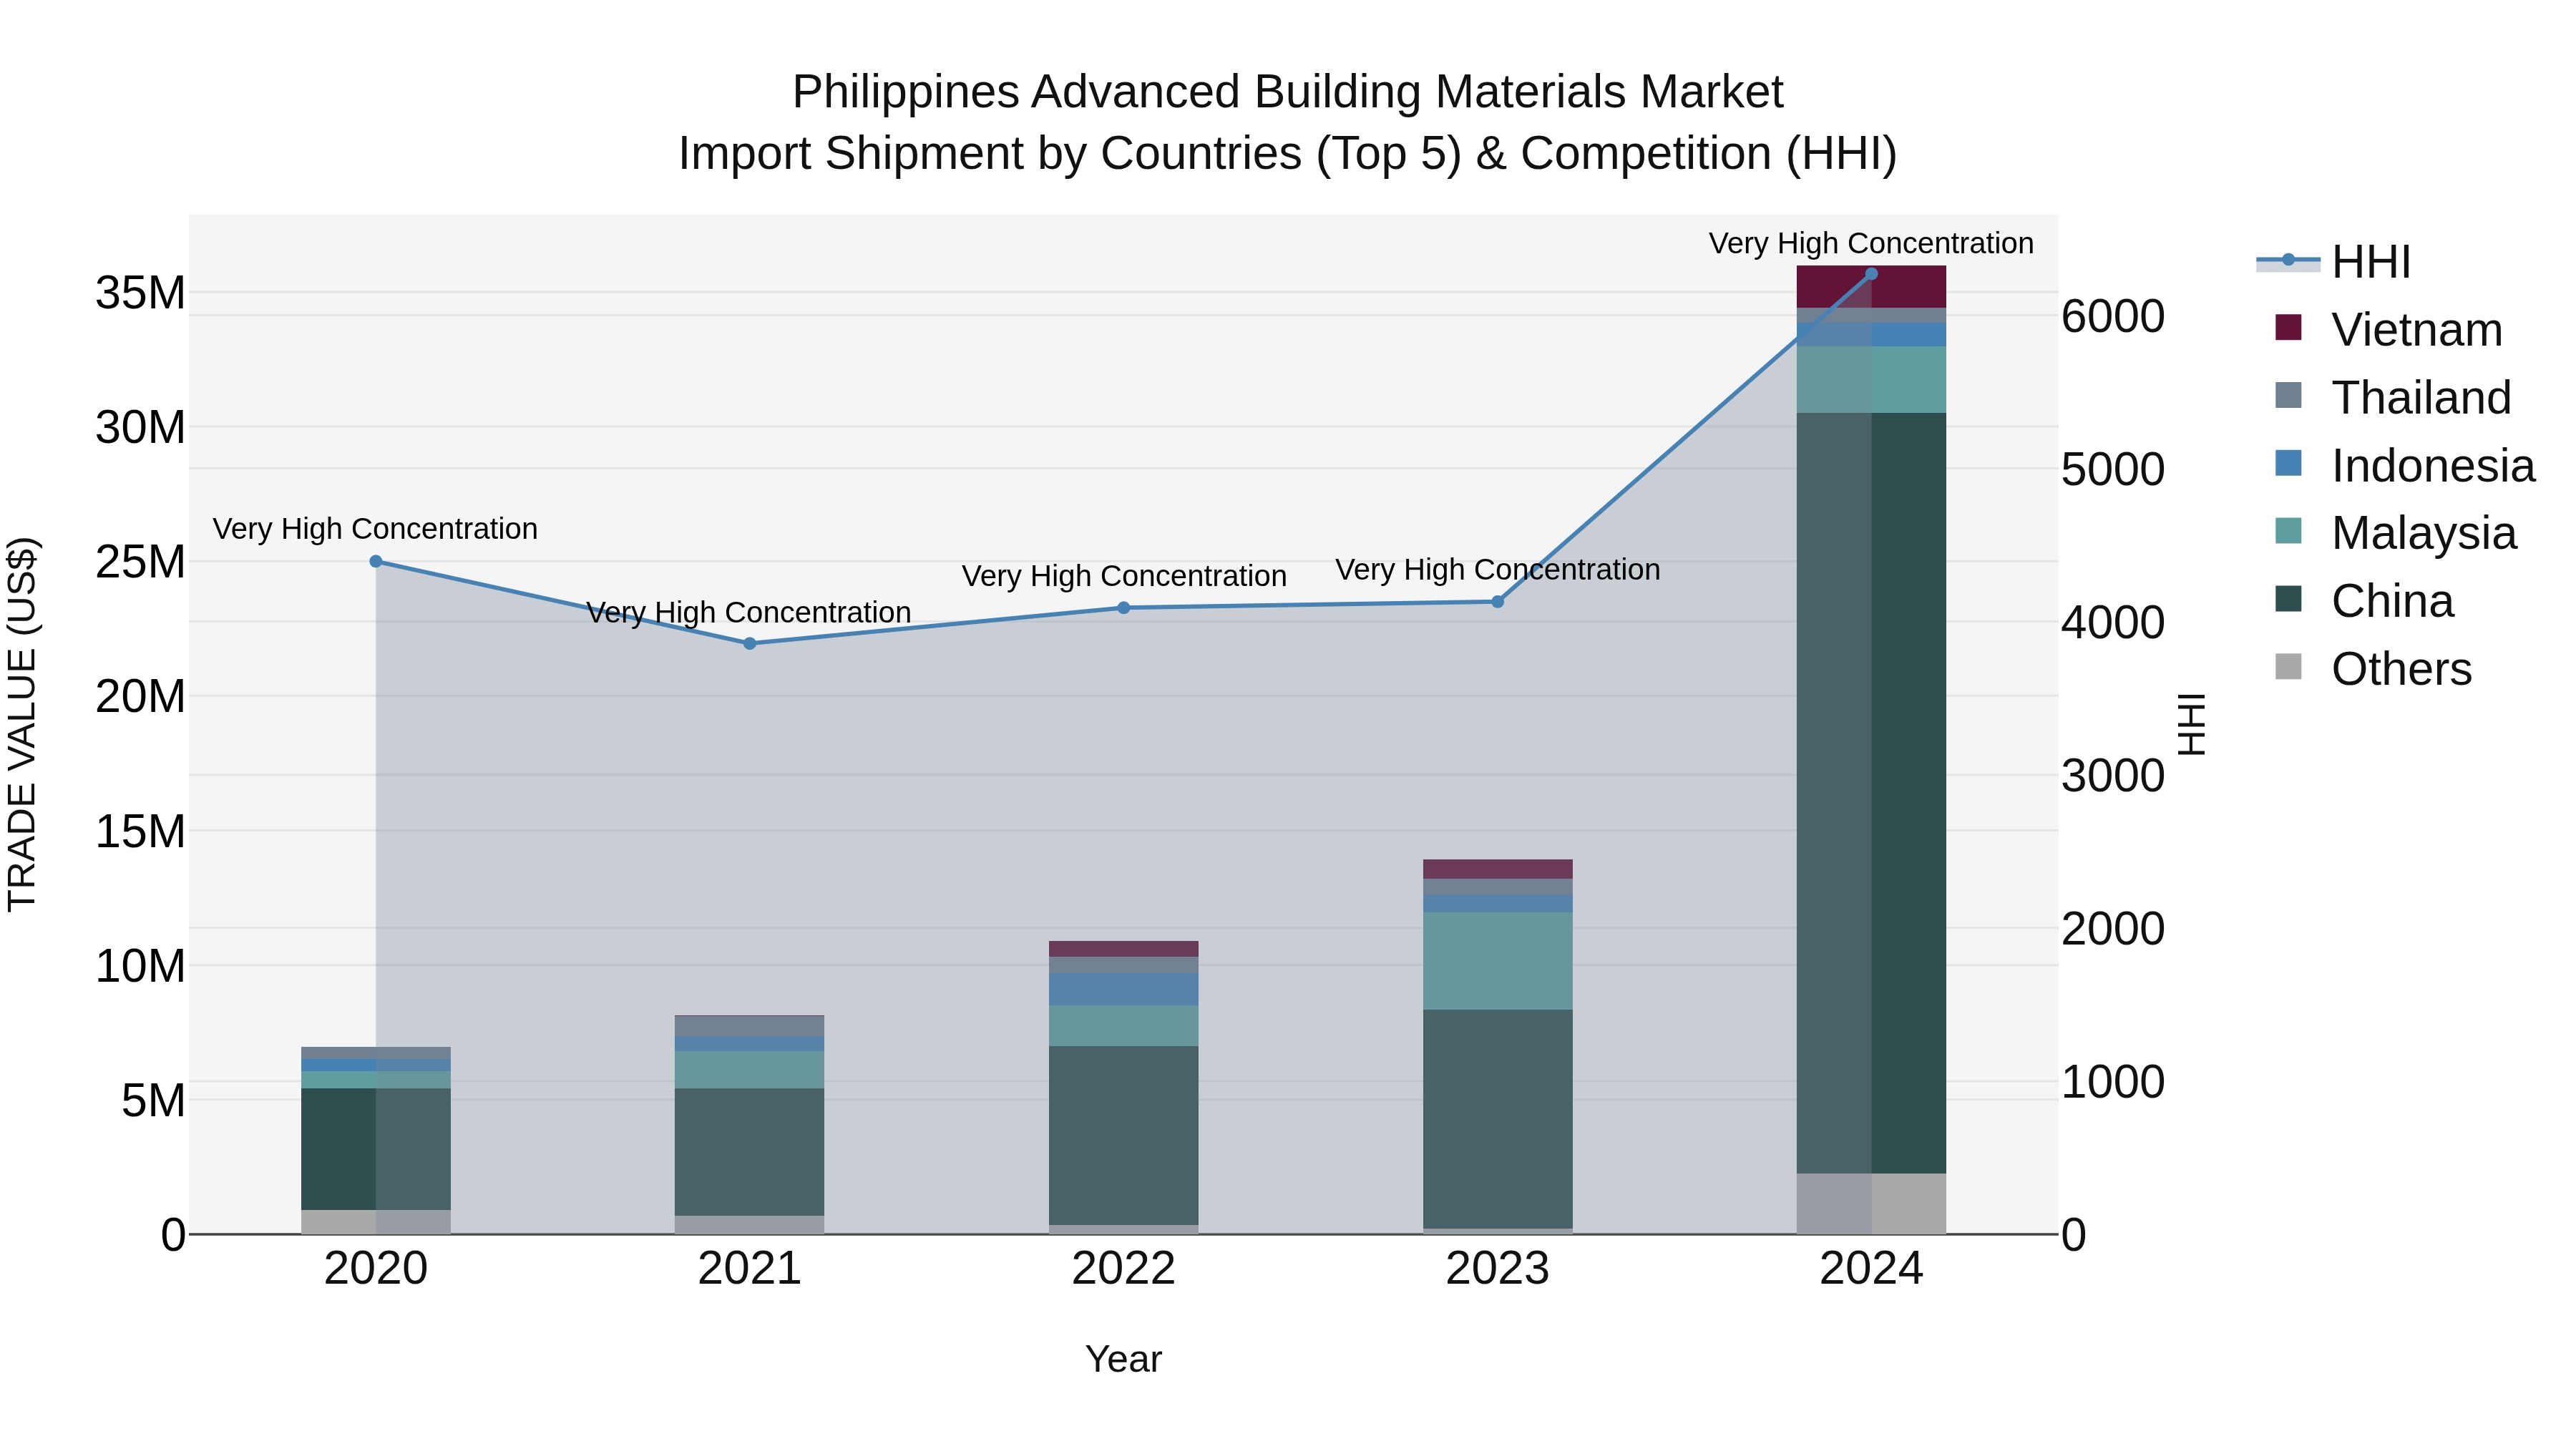This screenshot has width=2576, height=1449.
Task: Click the 20M y-axis tick label
Action: click(x=140, y=696)
